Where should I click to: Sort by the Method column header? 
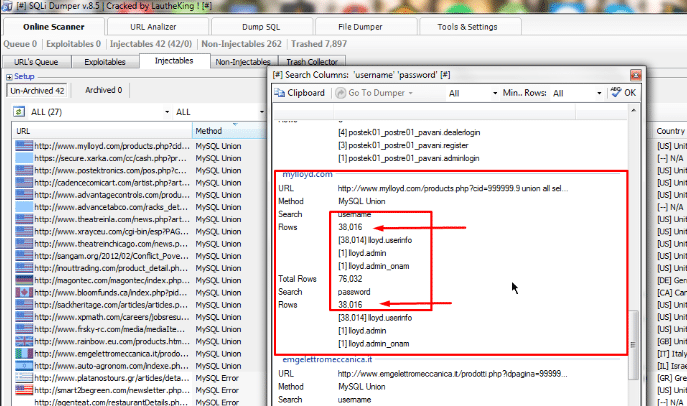[229, 131]
